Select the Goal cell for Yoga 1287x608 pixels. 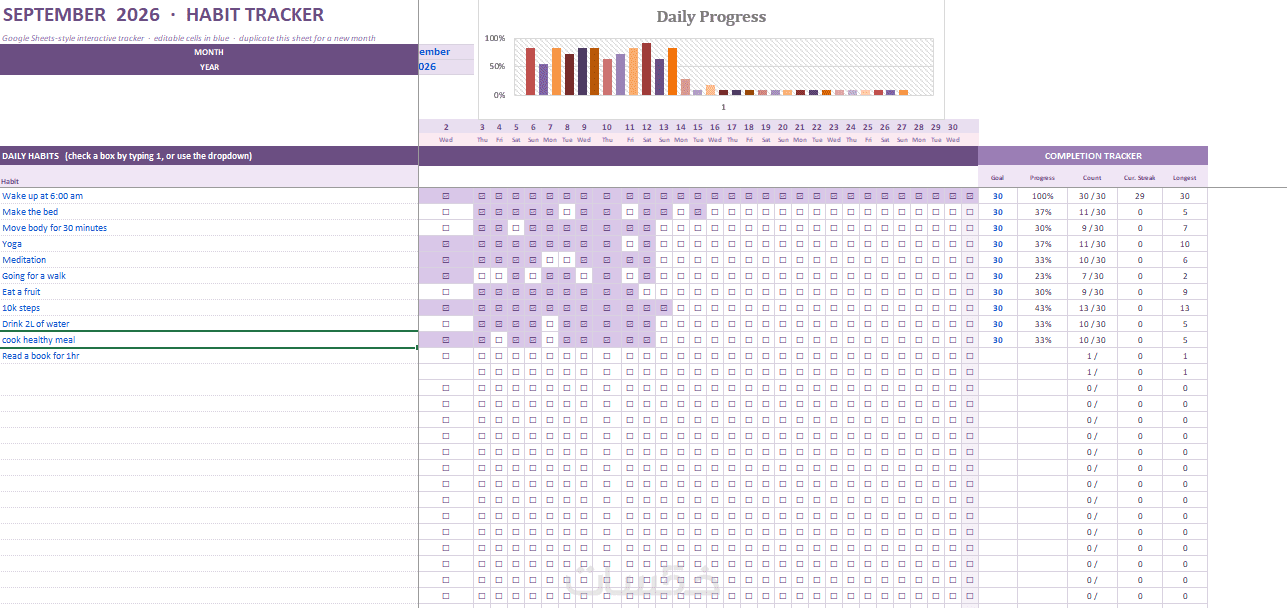pos(997,244)
